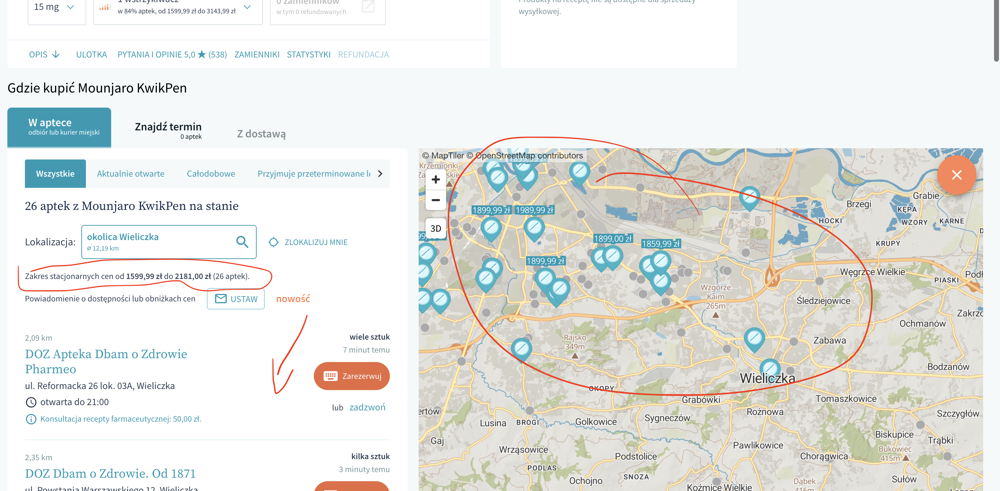The height and width of the screenshot is (491, 1000).
Task: Switch the map to 3D view
Action: (x=436, y=228)
